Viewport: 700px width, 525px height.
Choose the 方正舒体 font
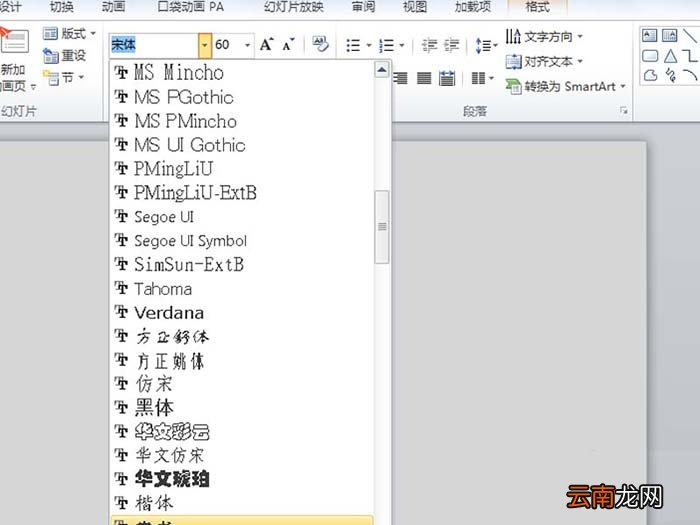coord(242,337)
